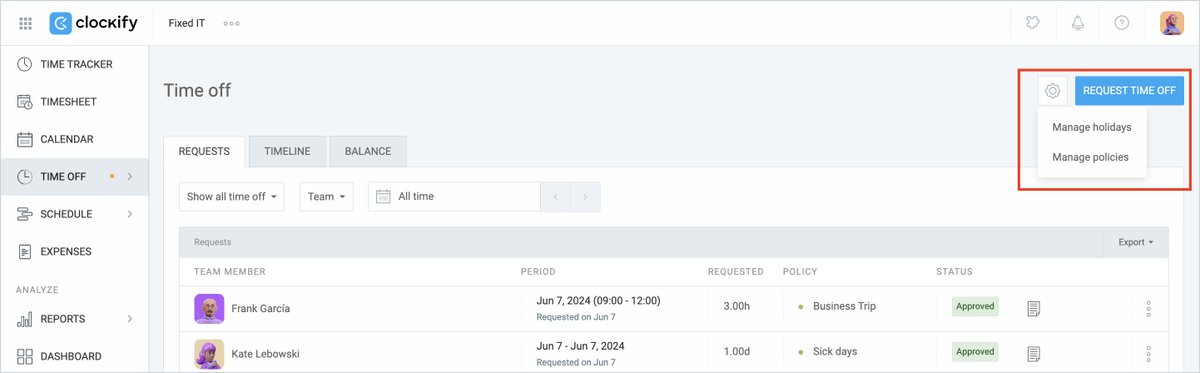Open workspace options dots beside Fixed IT

[x=232, y=23]
